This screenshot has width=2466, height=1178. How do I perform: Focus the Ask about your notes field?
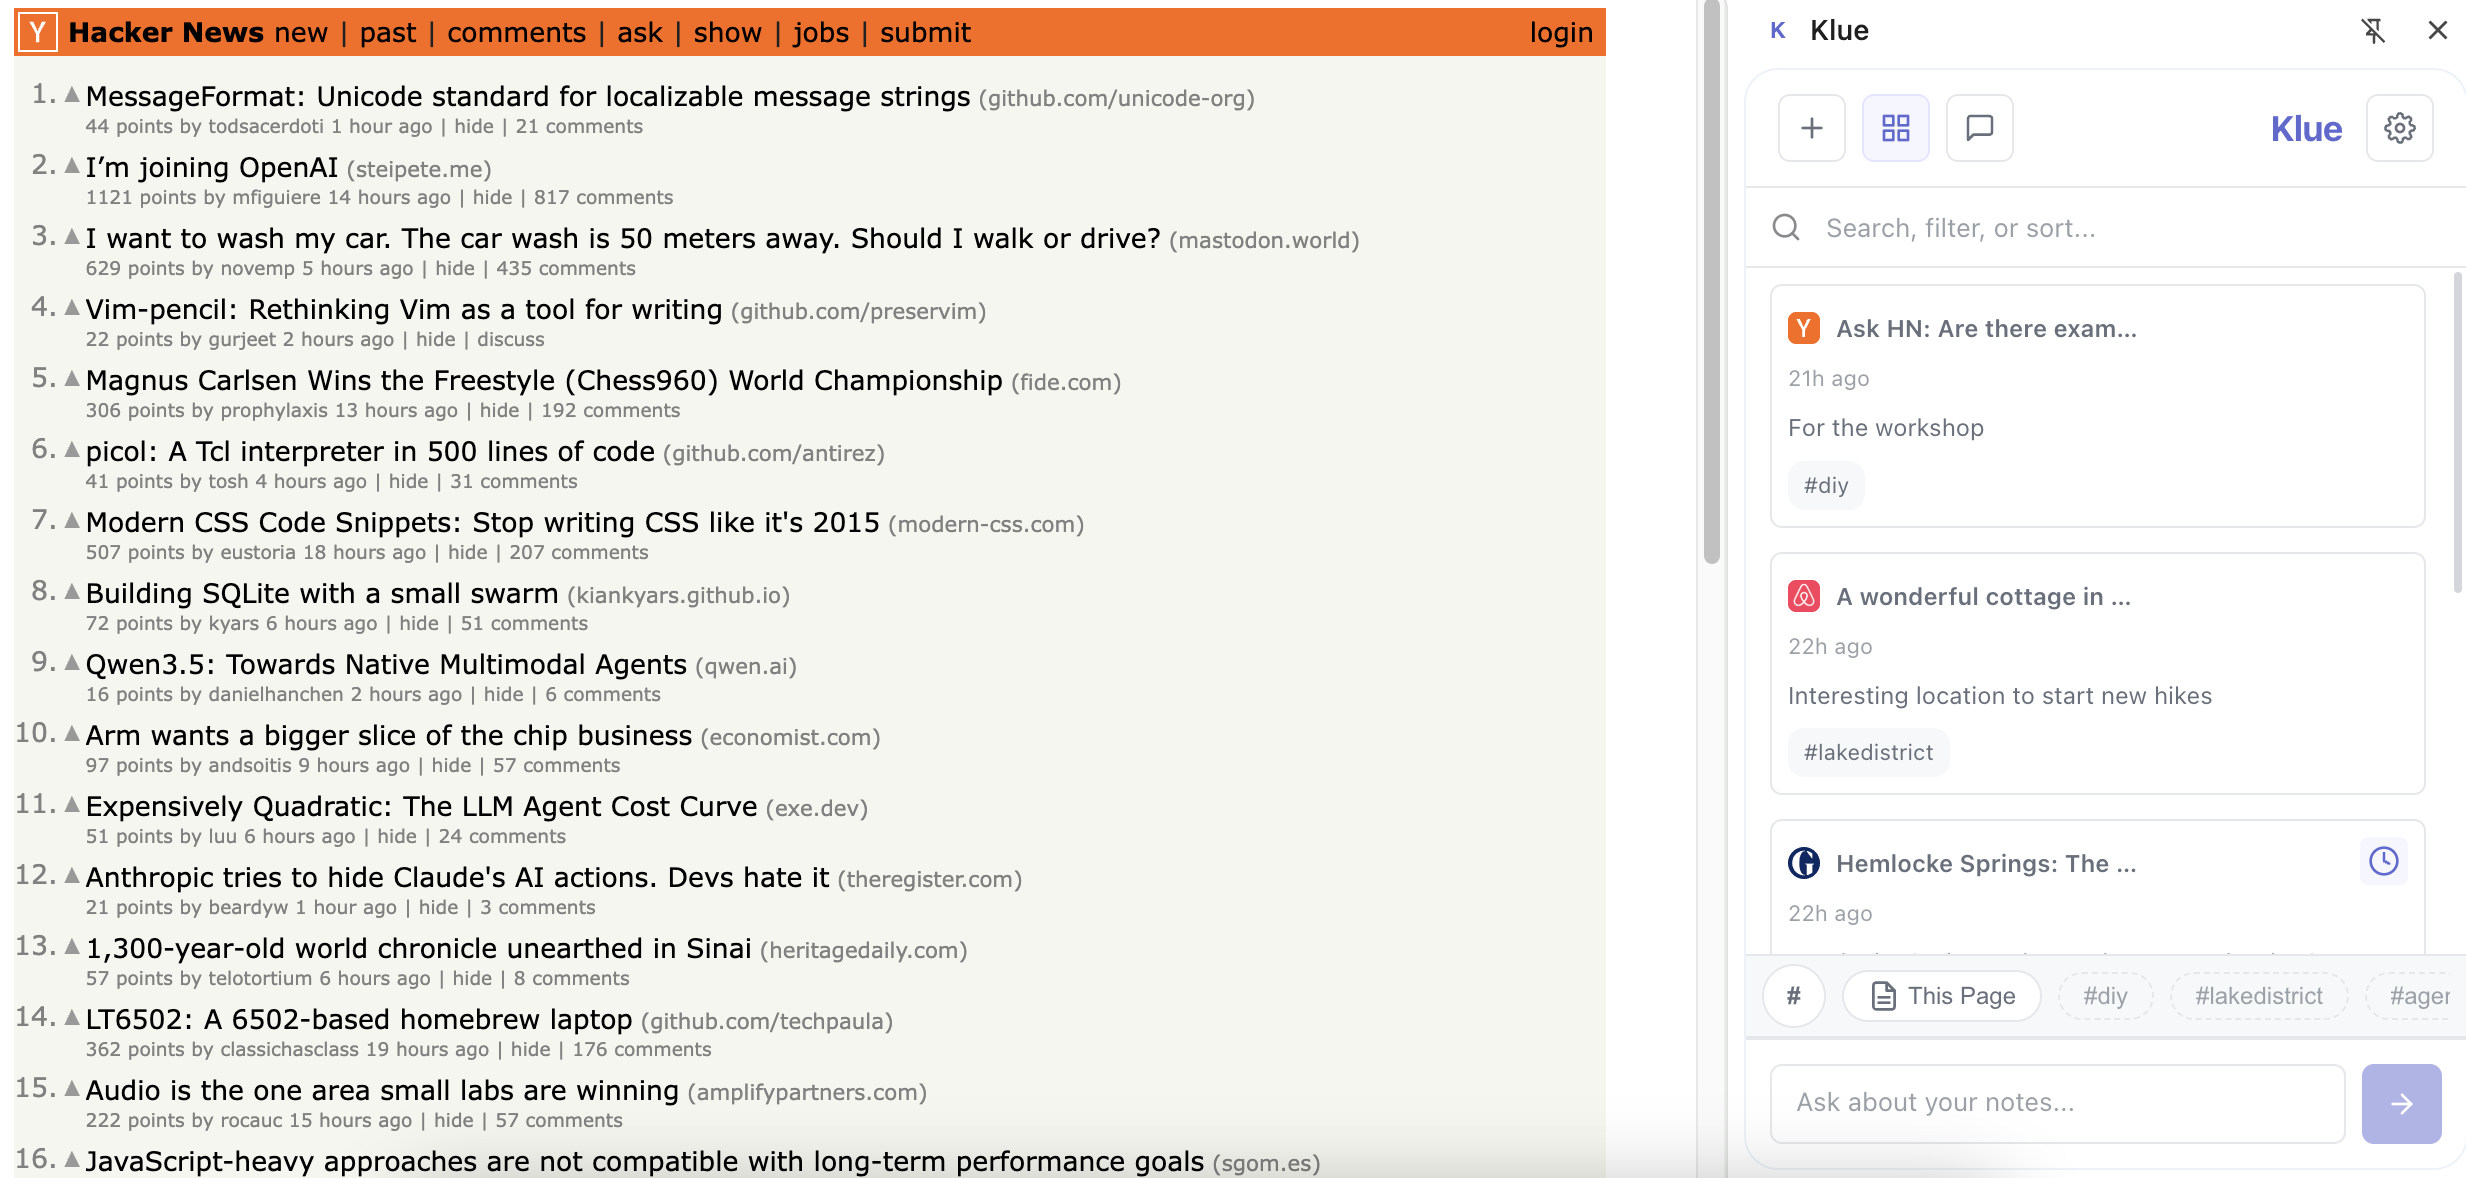click(x=2057, y=1103)
